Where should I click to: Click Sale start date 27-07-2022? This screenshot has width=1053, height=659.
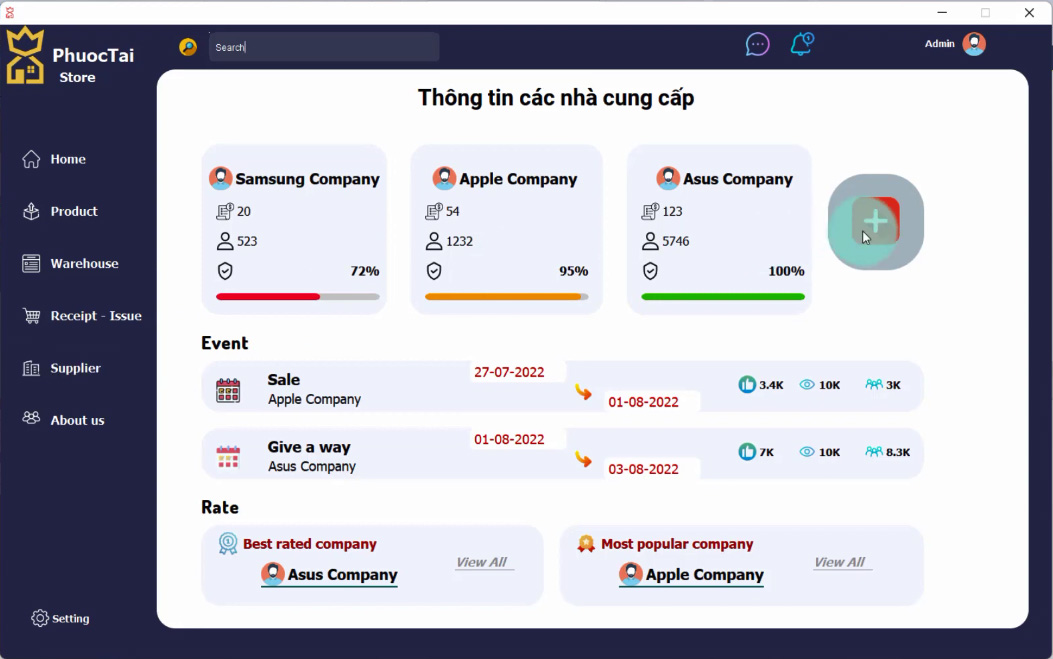coord(509,372)
